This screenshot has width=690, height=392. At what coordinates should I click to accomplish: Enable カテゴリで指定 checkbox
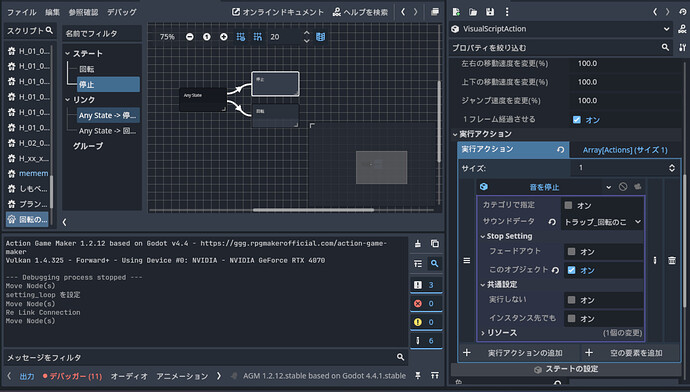pyautogui.click(x=569, y=205)
